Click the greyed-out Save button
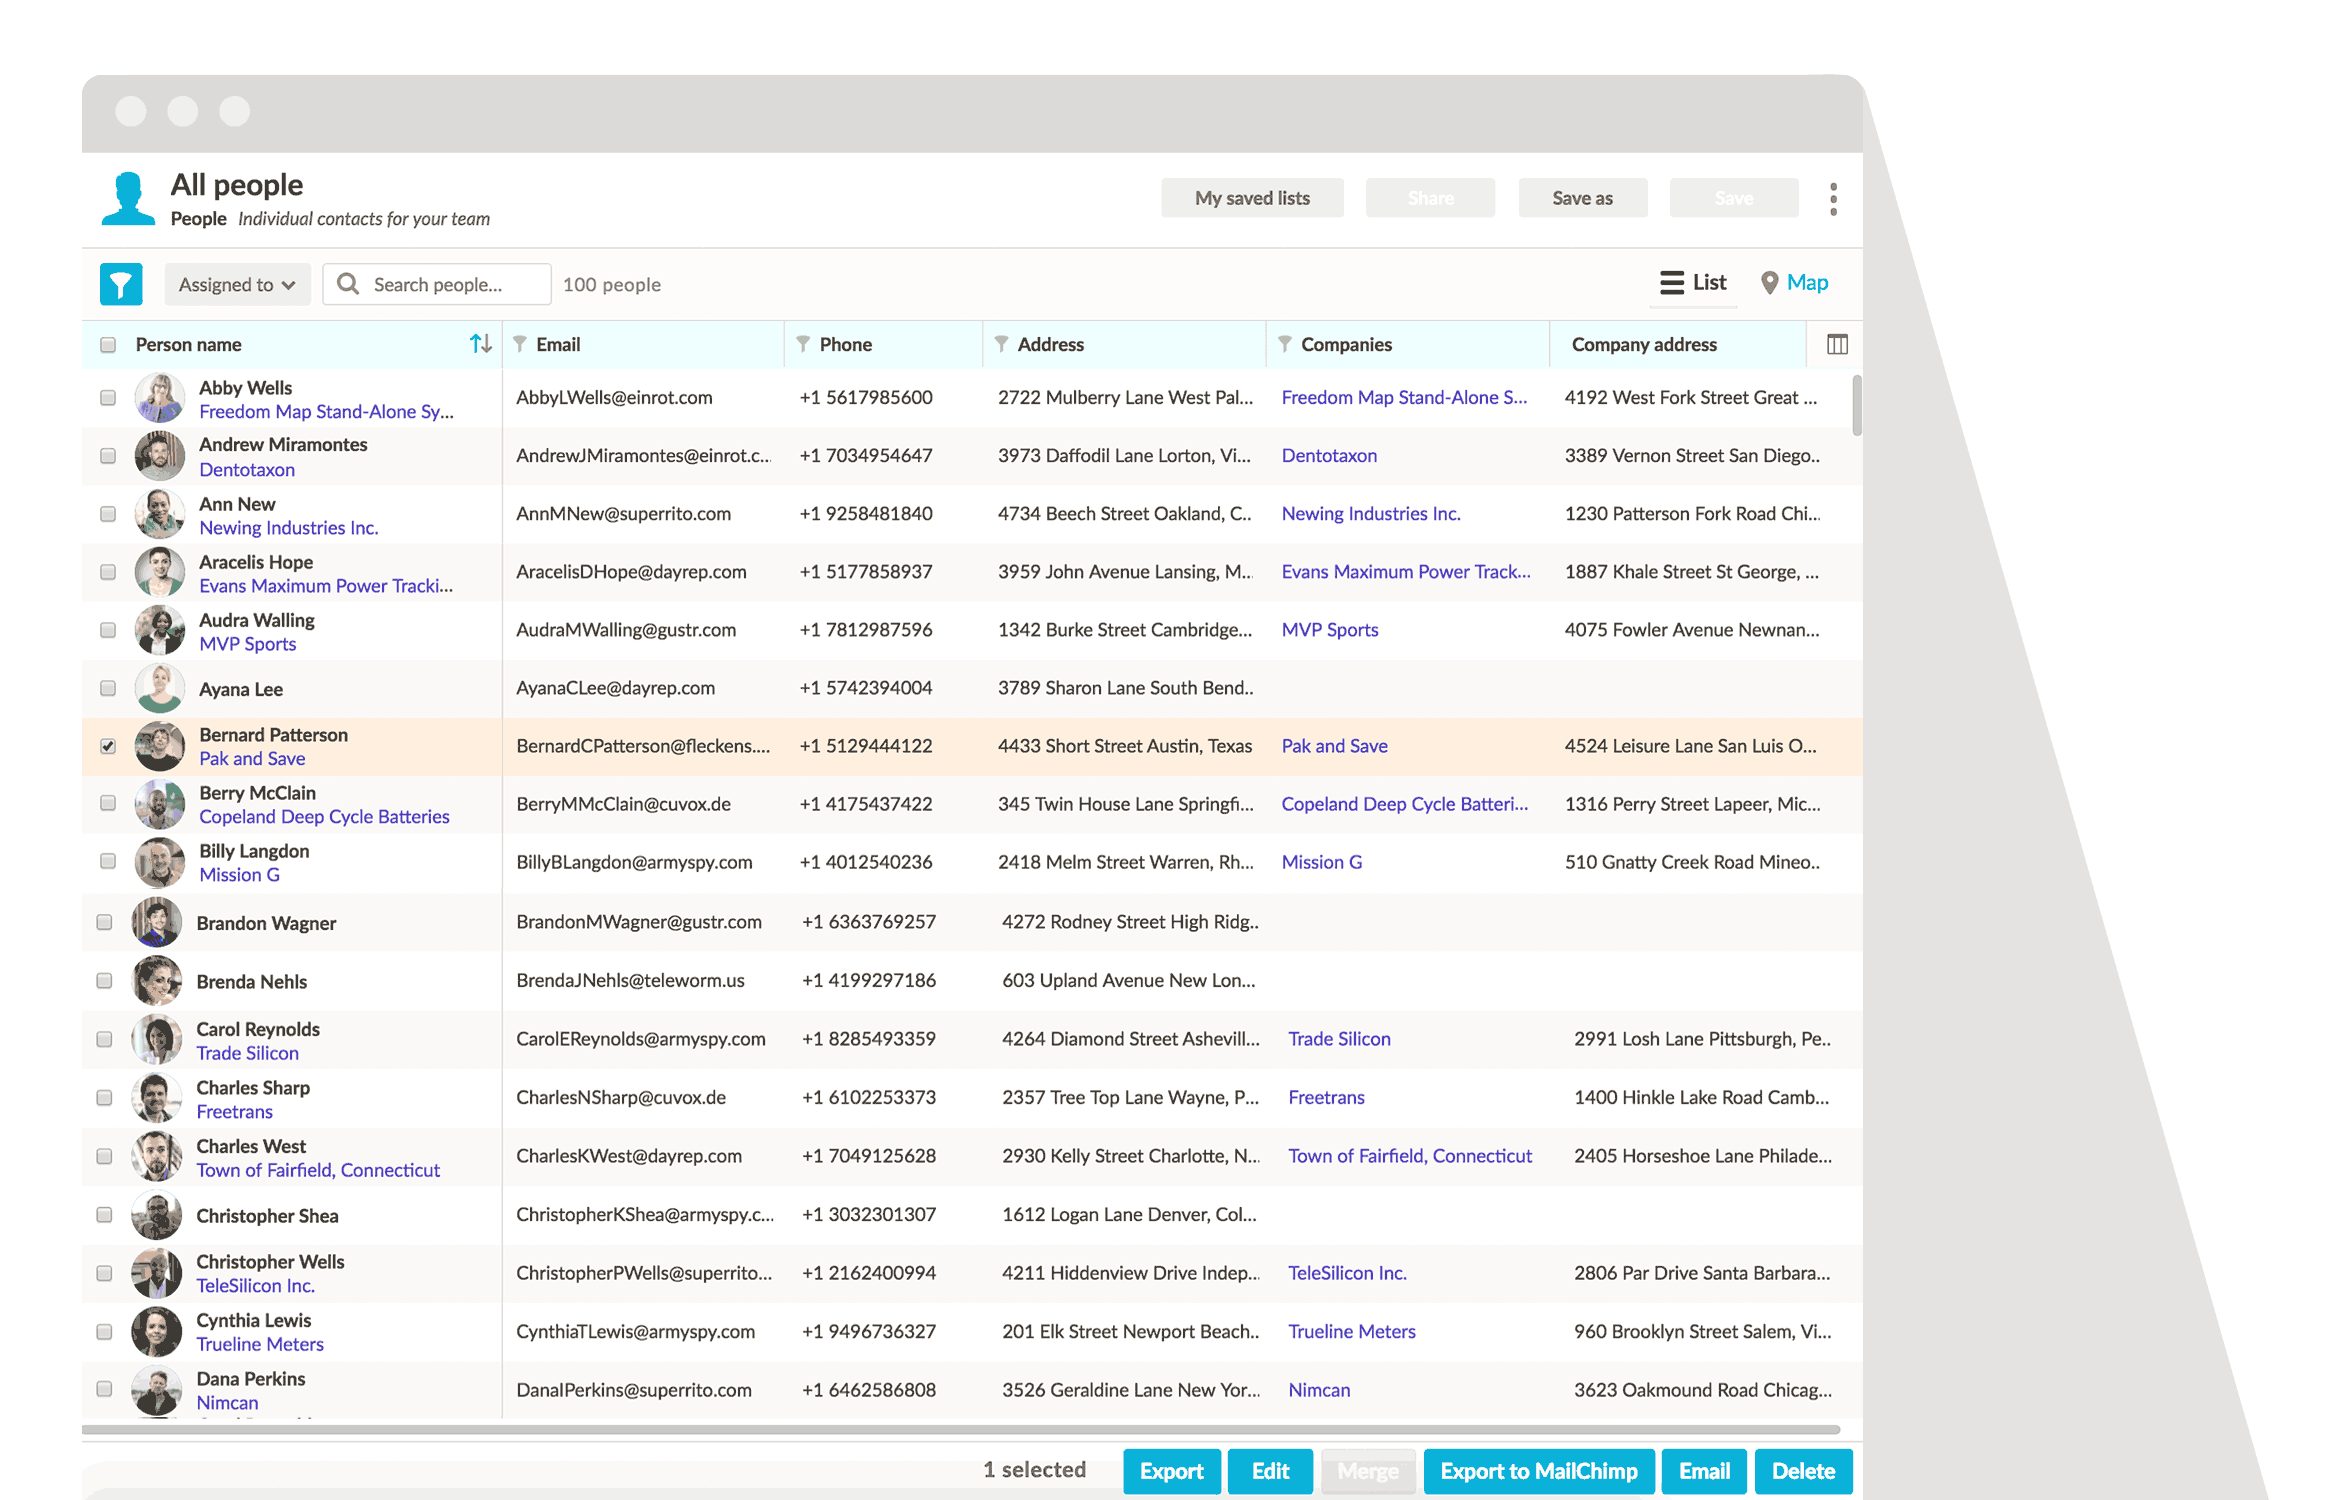2346x1500 pixels. click(x=1734, y=198)
